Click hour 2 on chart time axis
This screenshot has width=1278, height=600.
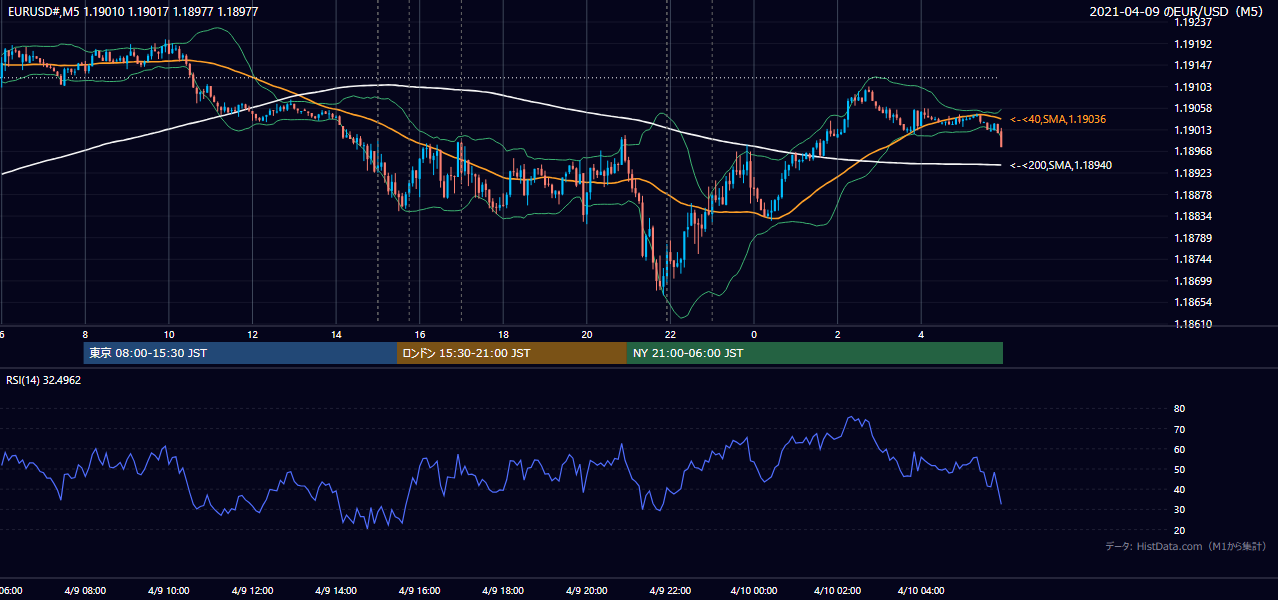pos(838,335)
